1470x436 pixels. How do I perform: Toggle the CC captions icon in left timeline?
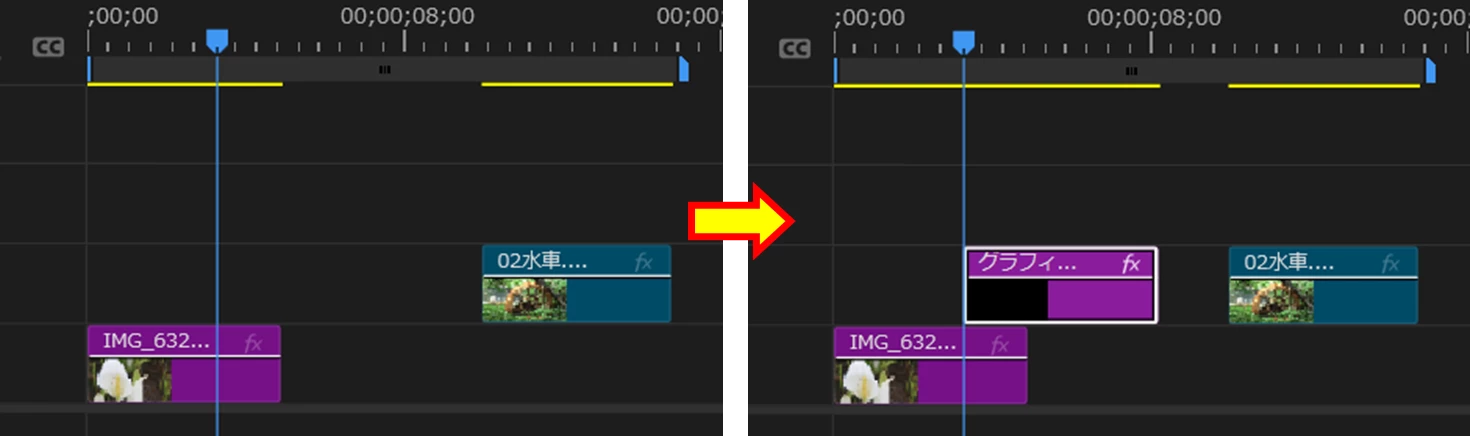(48, 48)
